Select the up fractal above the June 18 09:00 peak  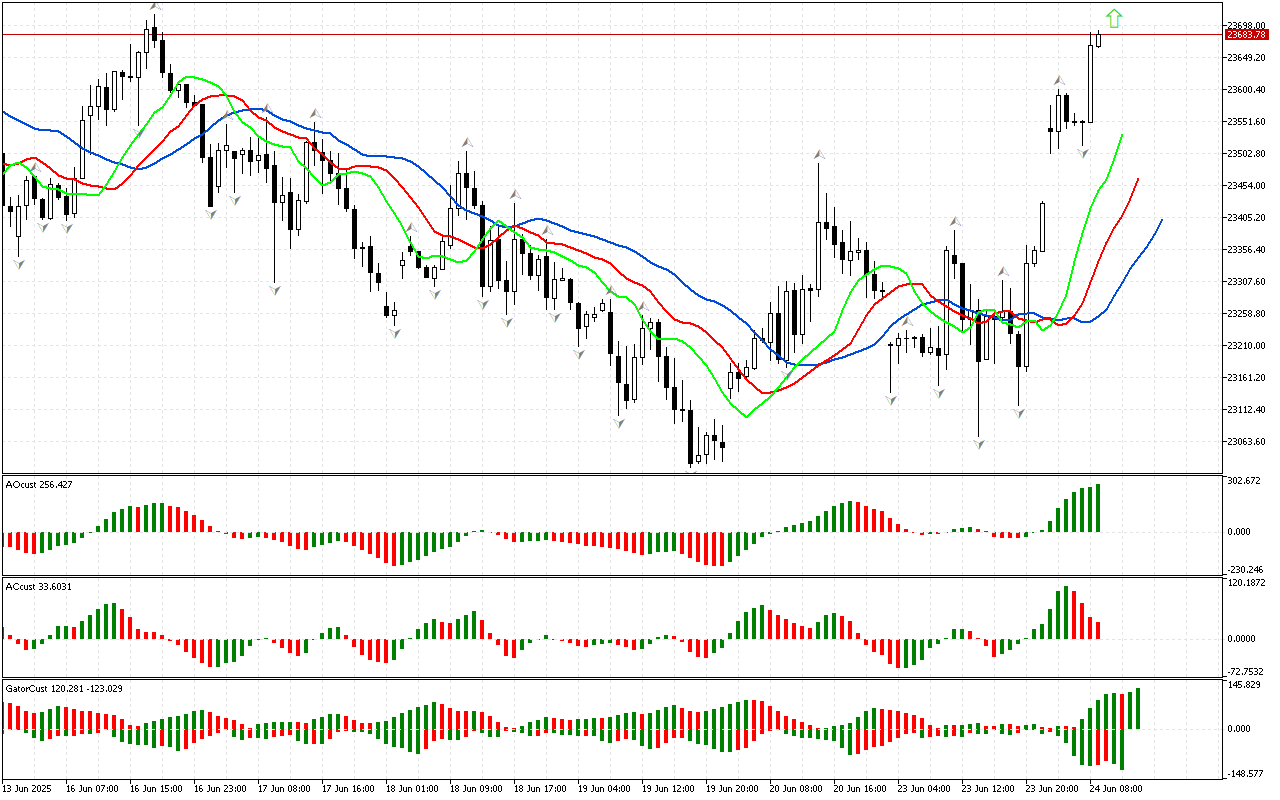pos(466,144)
